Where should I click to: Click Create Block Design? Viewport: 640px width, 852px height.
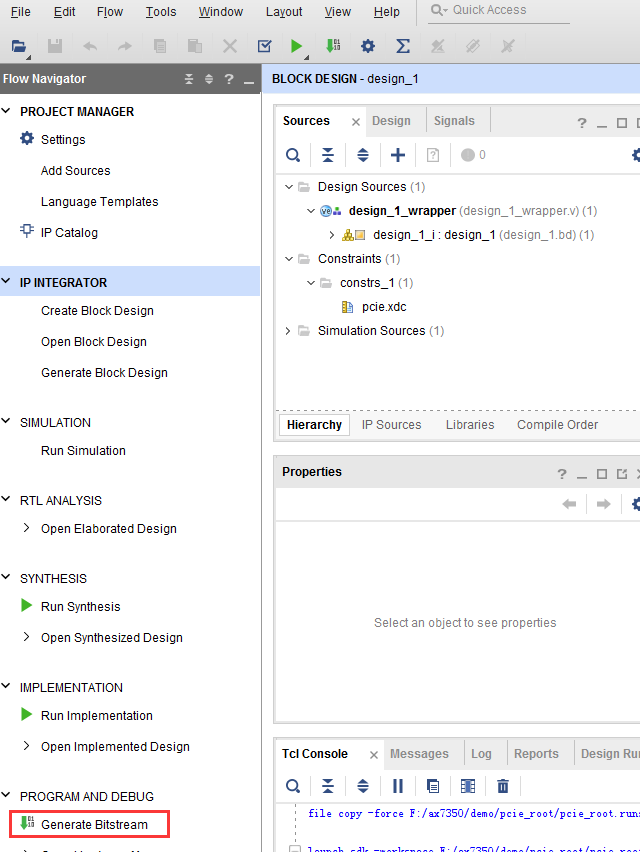(97, 311)
